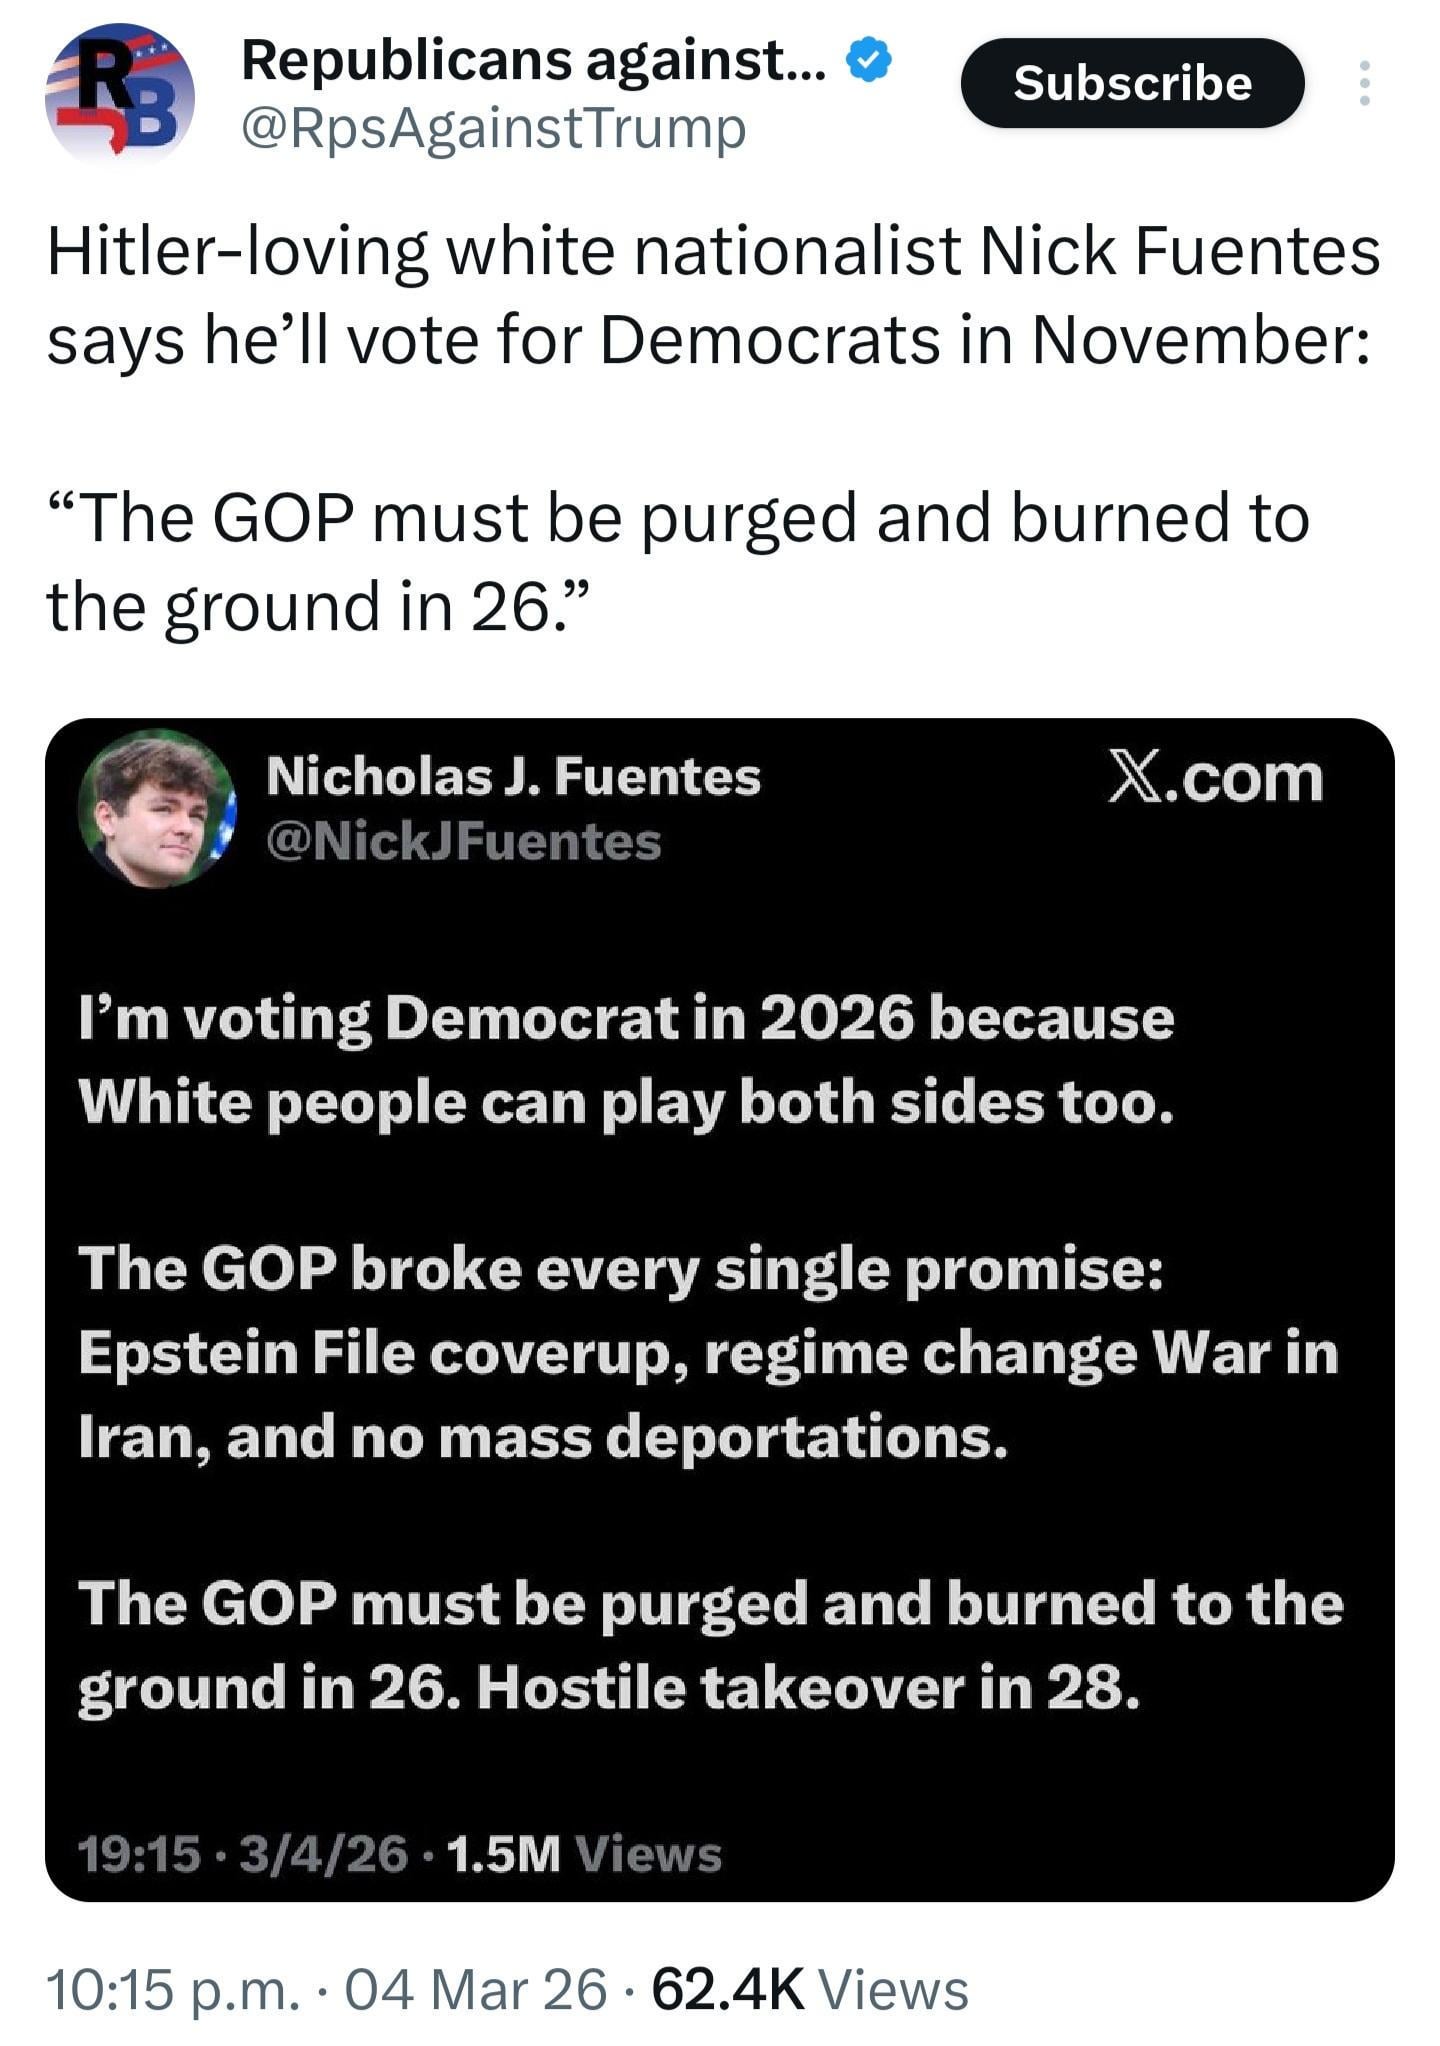This screenshot has width=1440, height=2046.
Task: Tap the profile photo inside the embedded post
Action: (x=158, y=808)
